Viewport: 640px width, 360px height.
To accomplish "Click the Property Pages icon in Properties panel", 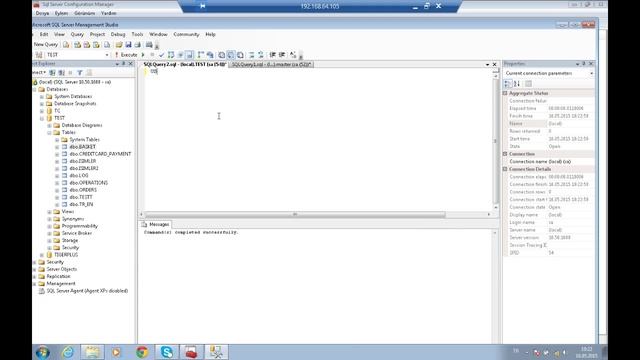I will click(x=529, y=84).
